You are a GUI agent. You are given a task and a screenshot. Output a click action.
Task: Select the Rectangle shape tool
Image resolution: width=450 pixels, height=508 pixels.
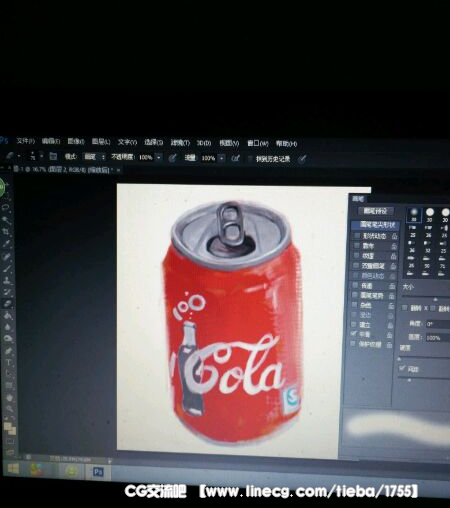click(x=9, y=386)
